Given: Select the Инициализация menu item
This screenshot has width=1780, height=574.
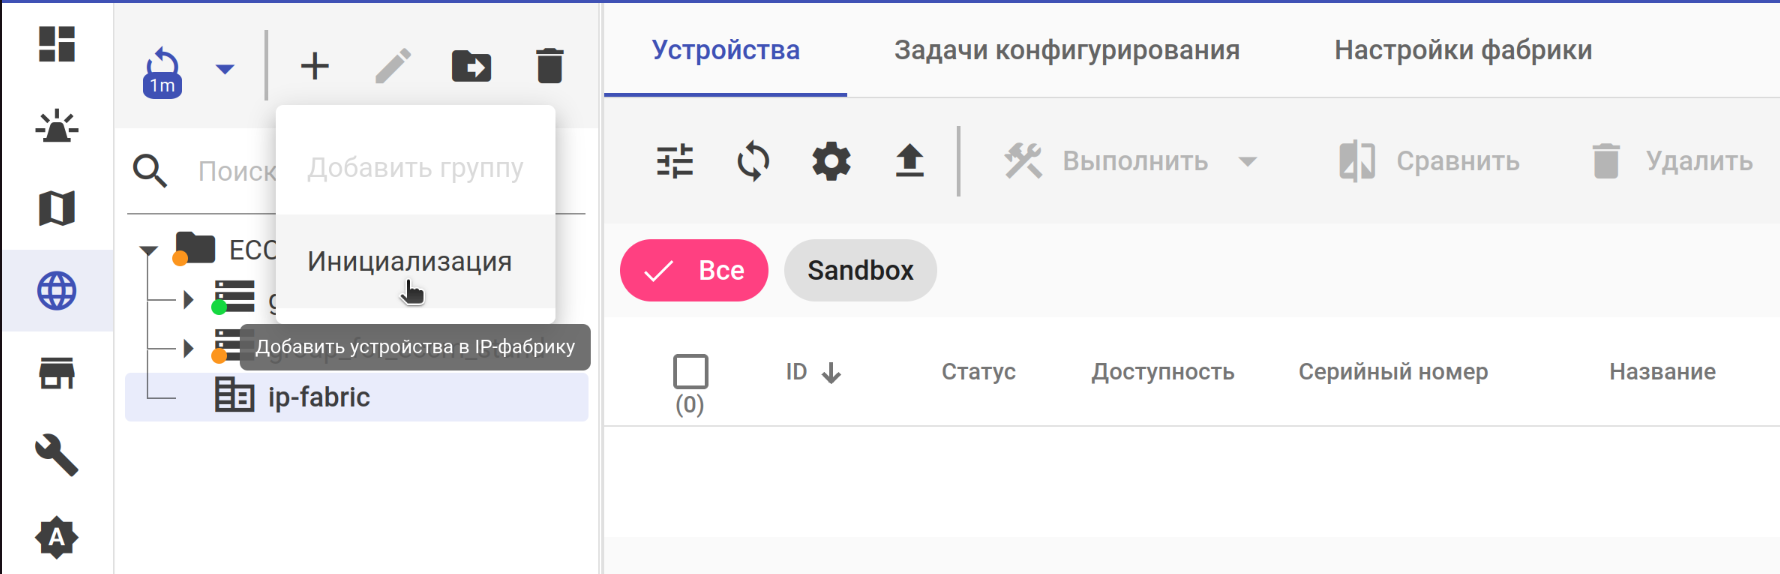Looking at the screenshot, I should click(410, 262).
